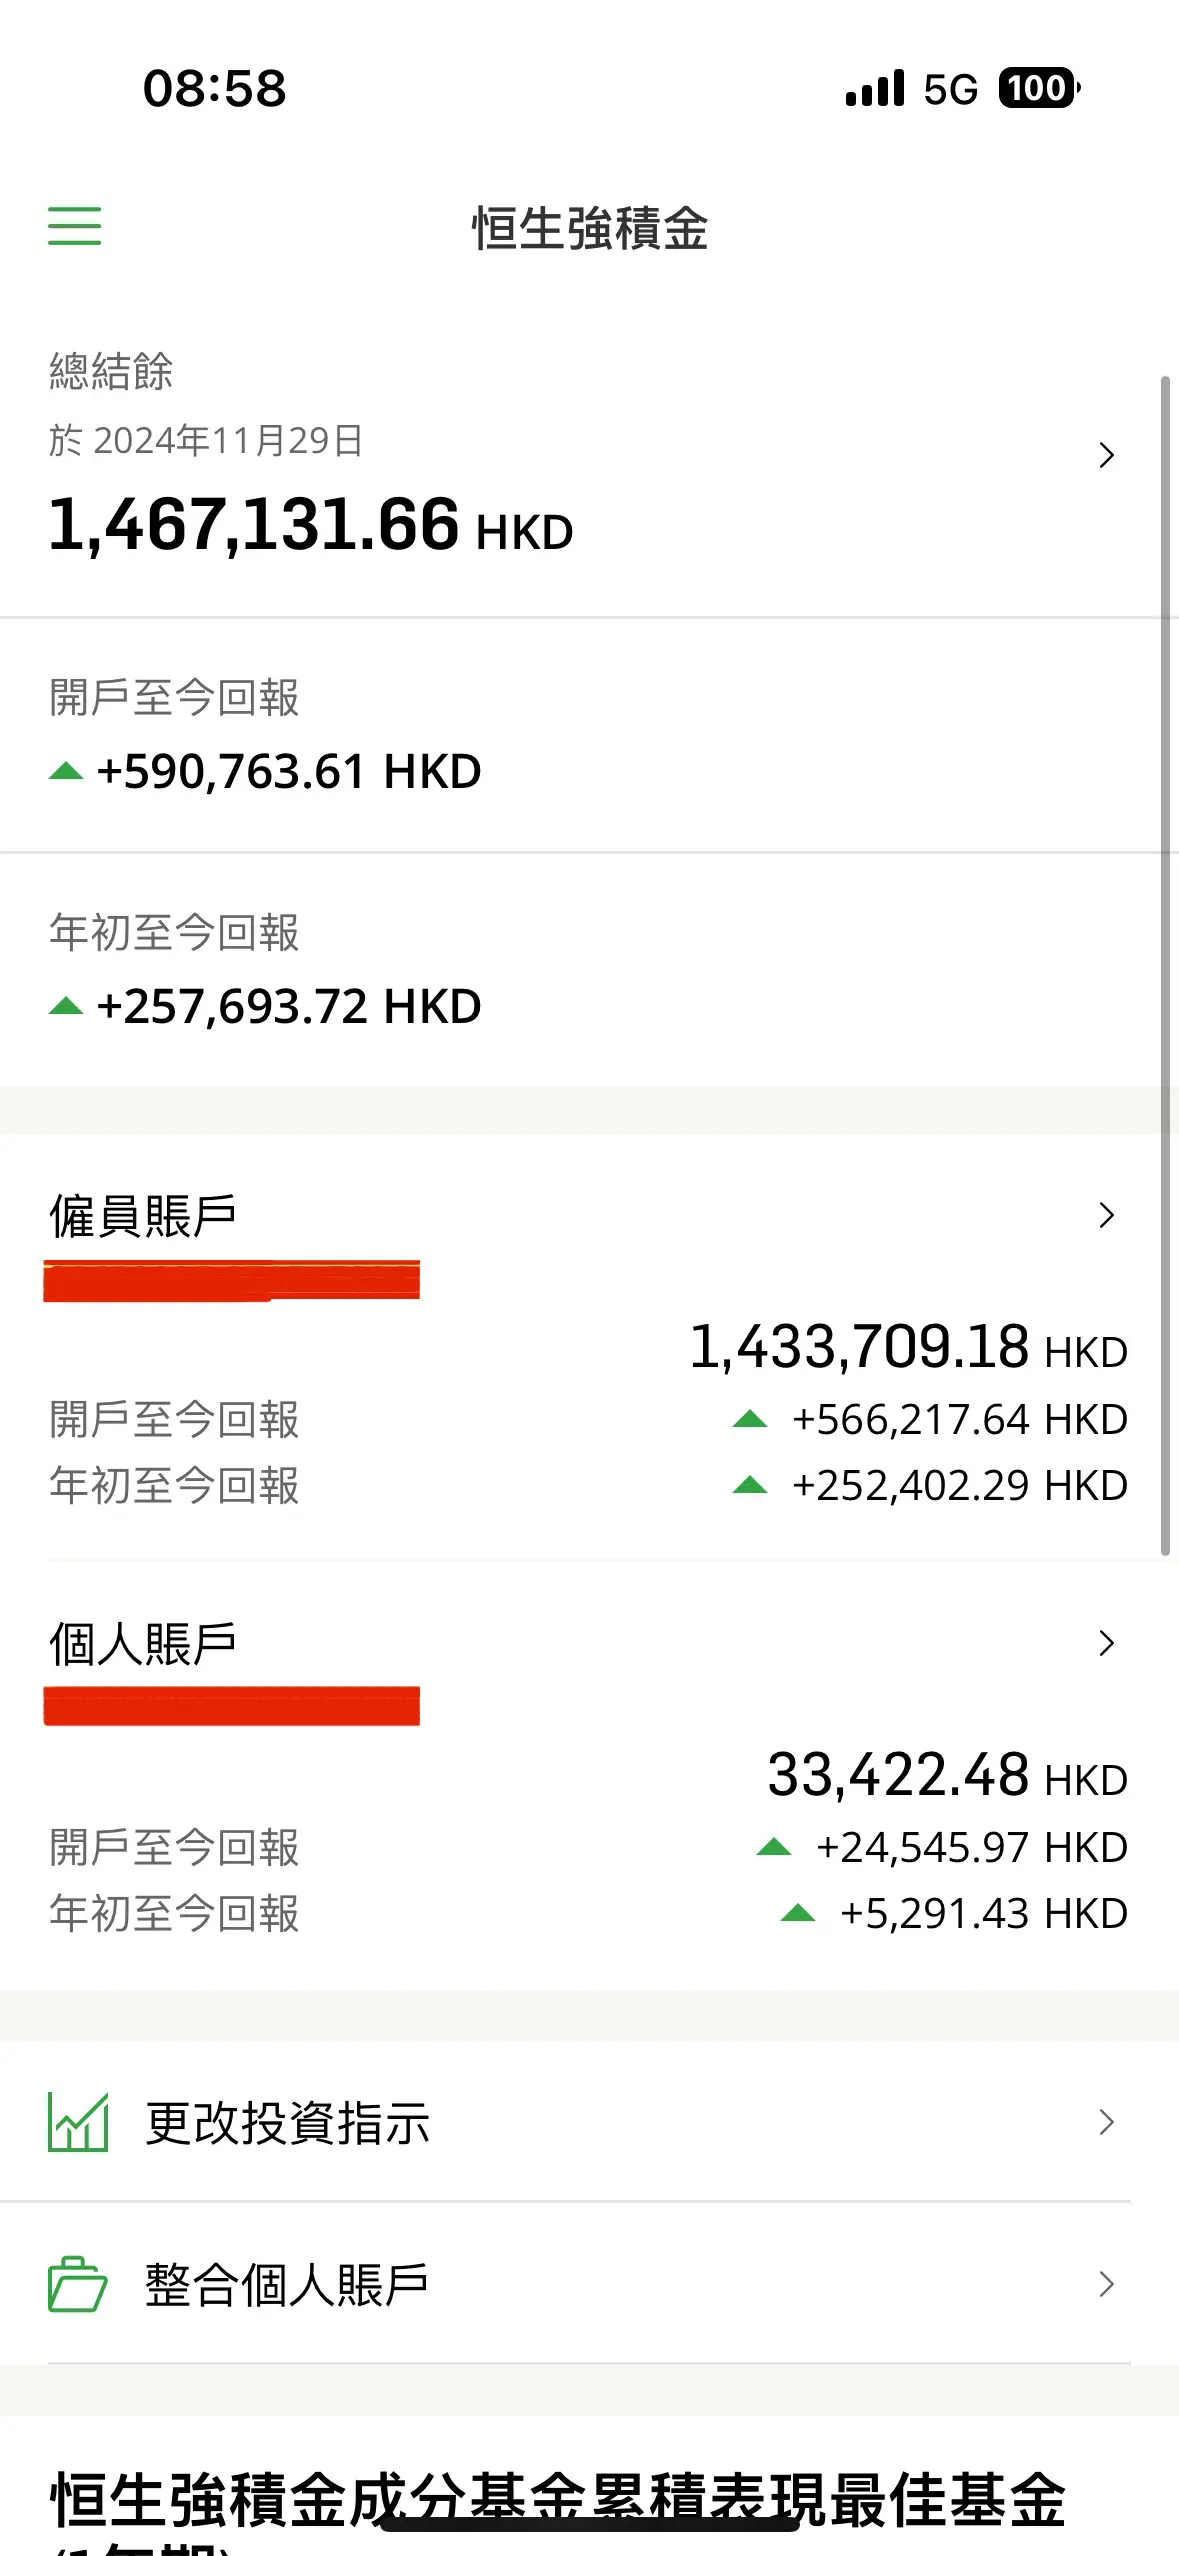Tap the green triangle next to +590,763.61 HKD
1179x2556 pixels.
(66, 770)
